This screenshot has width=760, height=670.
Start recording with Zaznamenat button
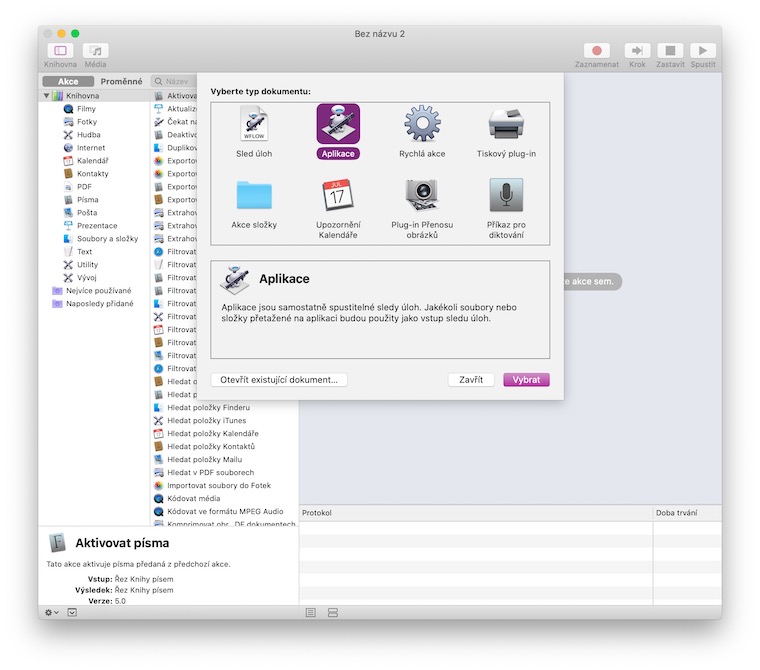click(597, 50)
